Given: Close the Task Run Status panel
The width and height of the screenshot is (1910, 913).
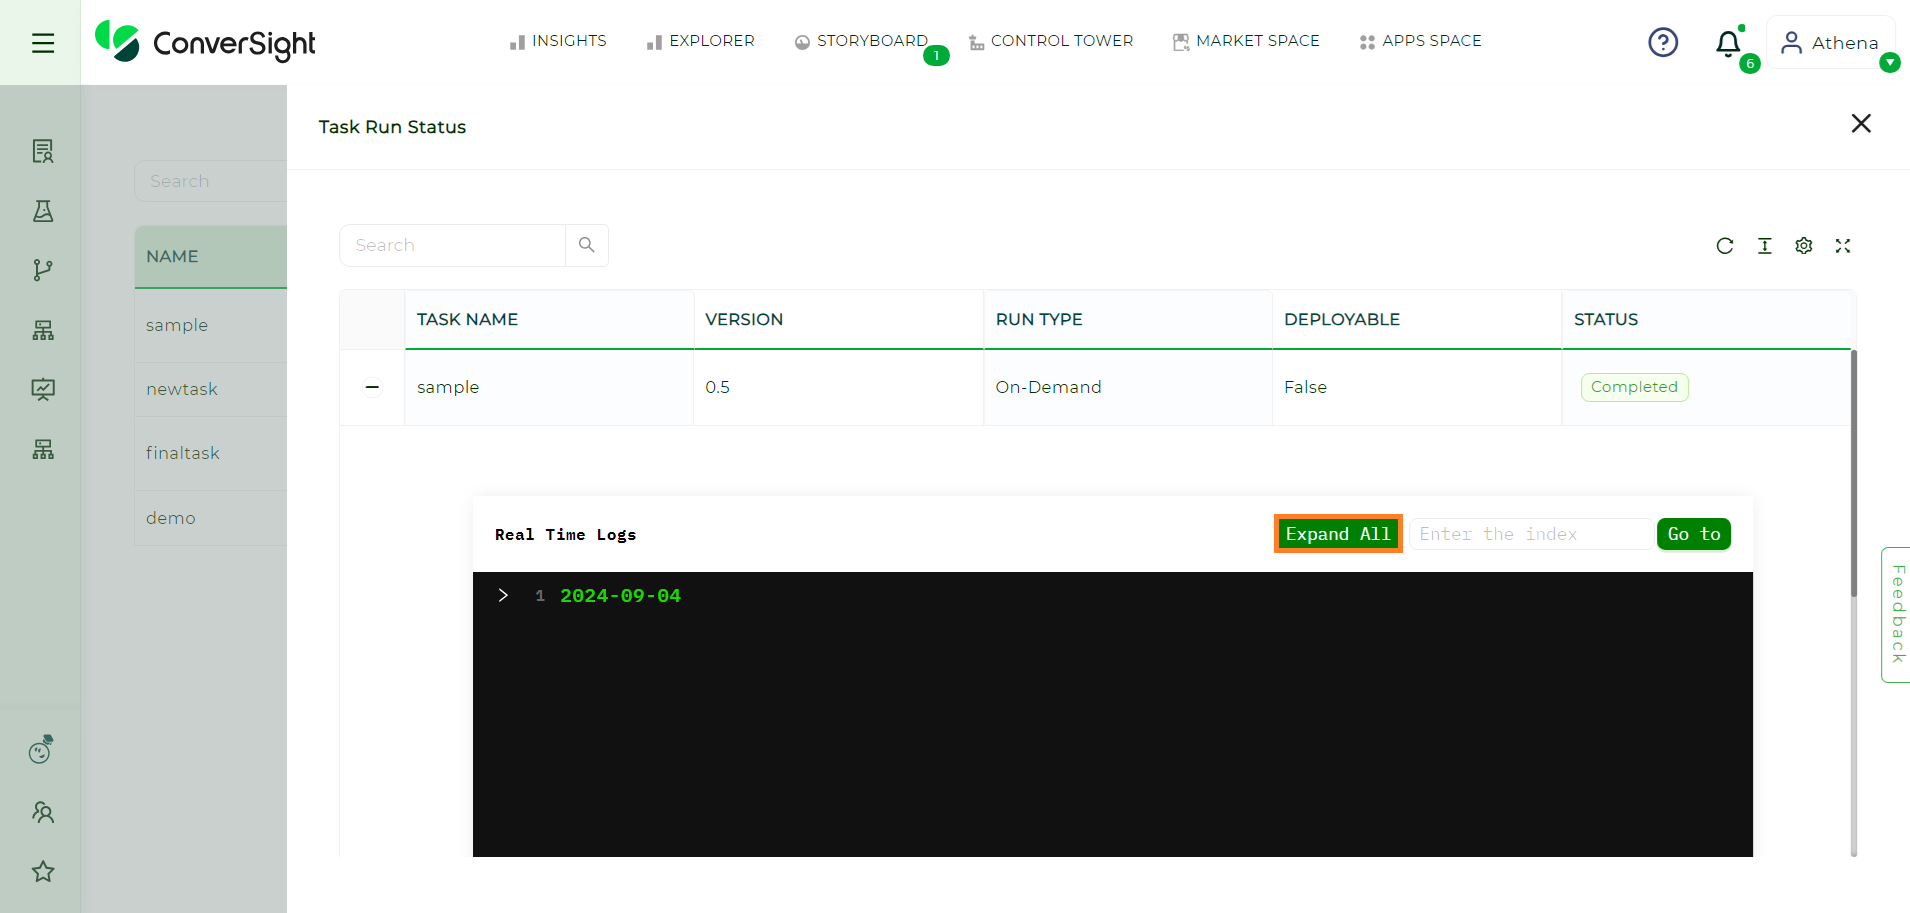Looking at the screenshot, I should [x=1861, y=123].
